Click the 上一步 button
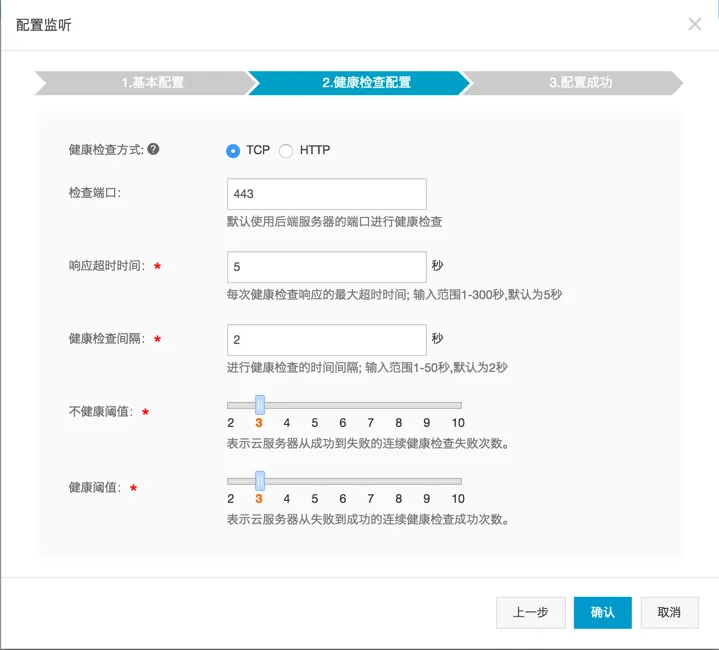This screenshot has width=719, height=650. 530,612
